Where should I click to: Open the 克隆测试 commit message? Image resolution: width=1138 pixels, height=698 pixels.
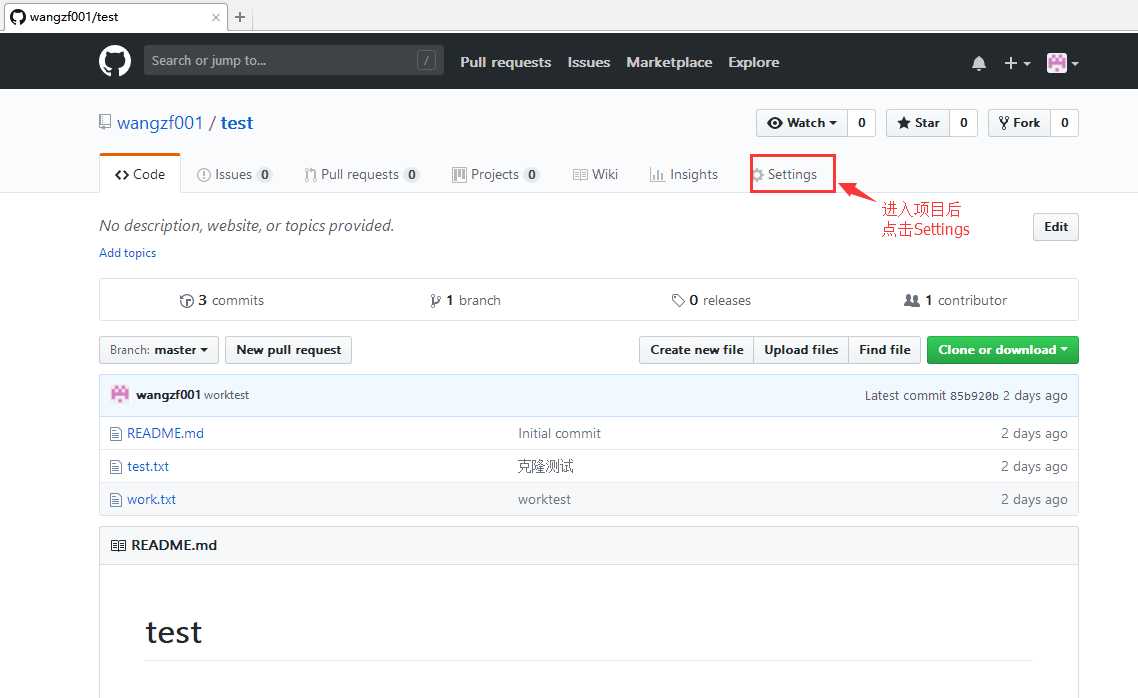point(545,467)
